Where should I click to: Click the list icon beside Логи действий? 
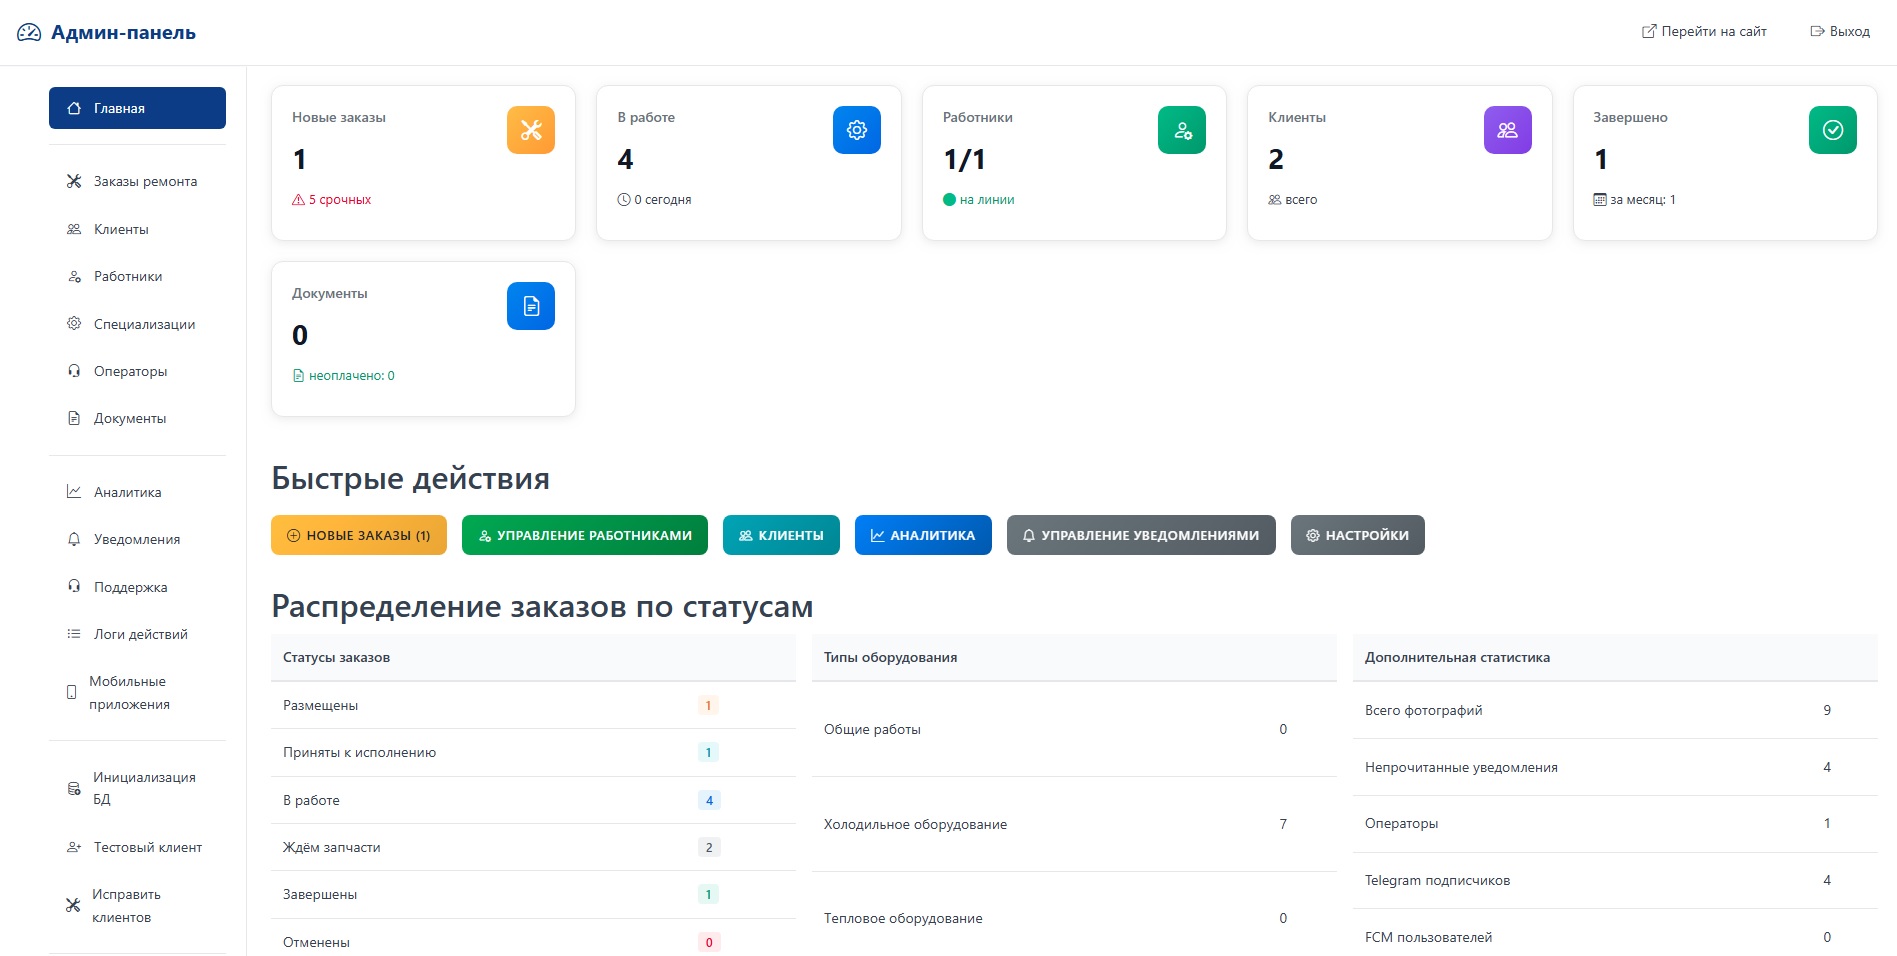[x=74, y=634]
